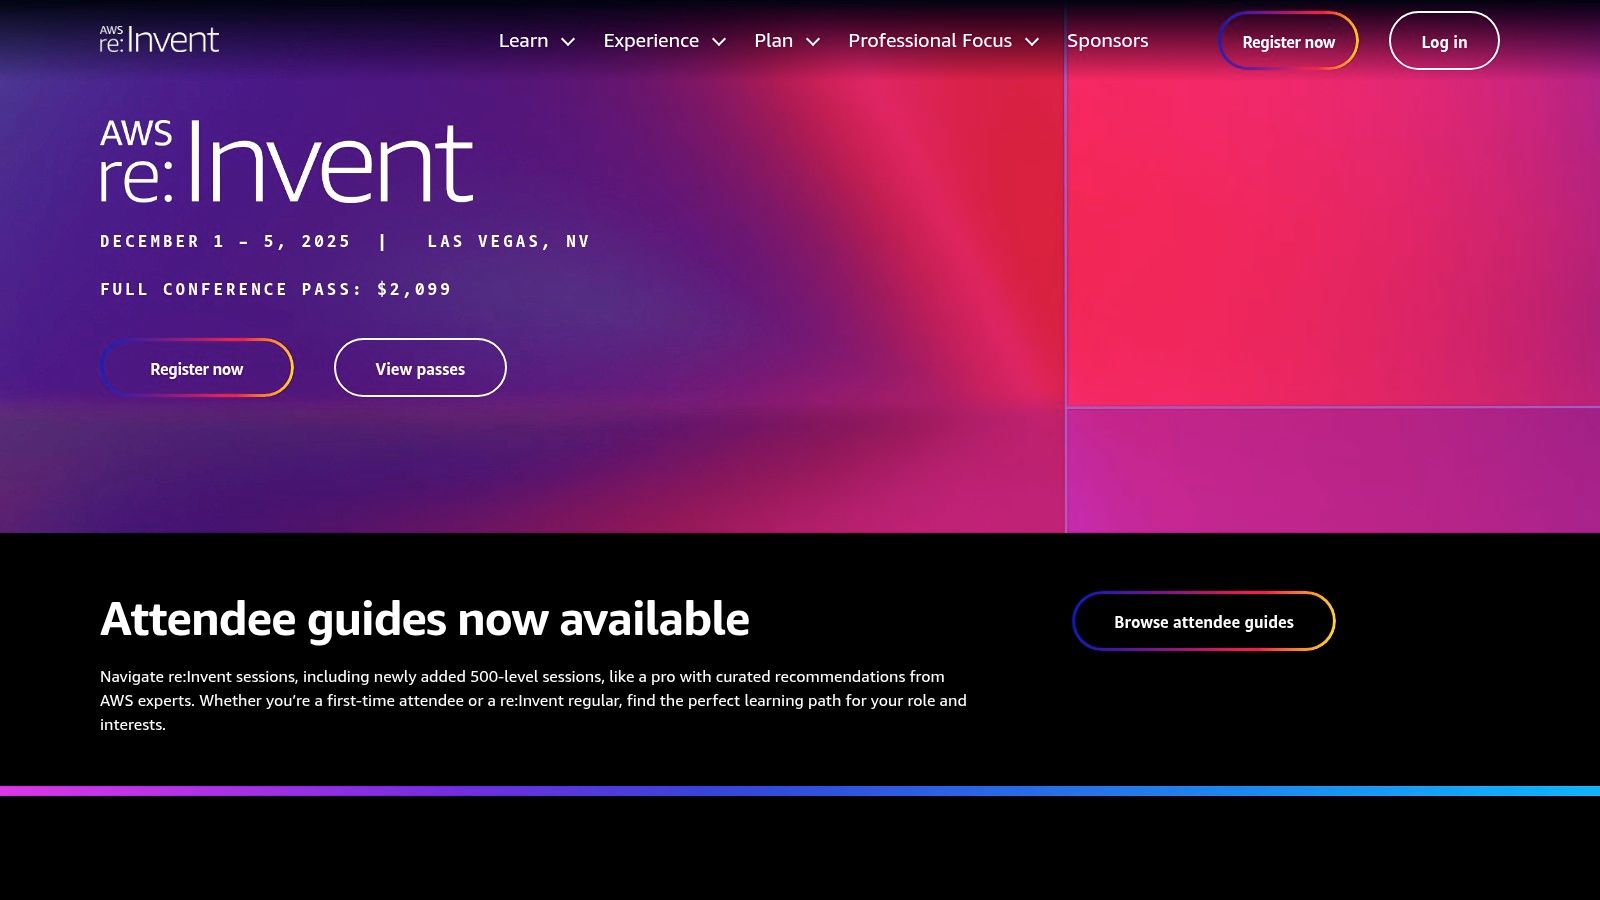
Task: Click the Full Conference Pass $2,099 text
Action: [x=276, y=289]
